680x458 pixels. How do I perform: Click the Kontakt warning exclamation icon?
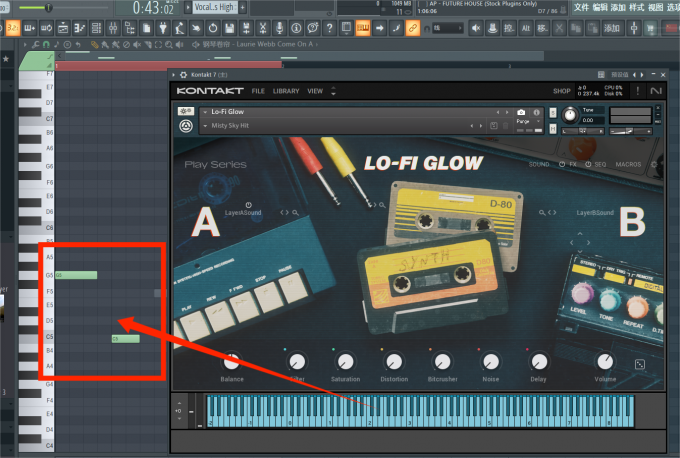638,91
